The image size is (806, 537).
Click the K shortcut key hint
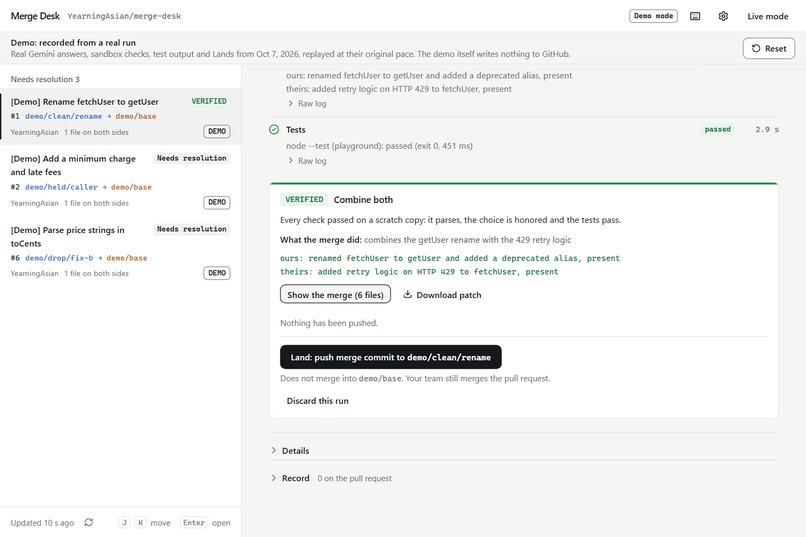pyautogui.click(x=140, y=523)
